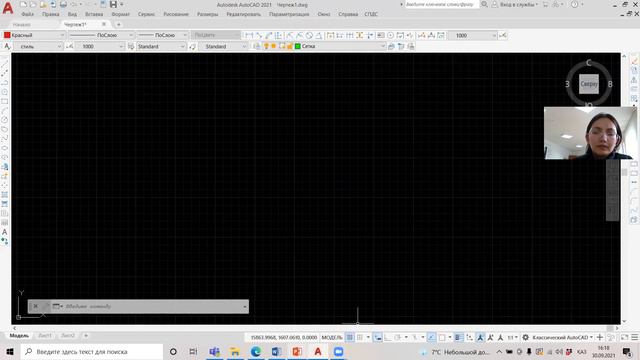This screenshot has height=360, width=640.
Task: Expand the 1000 dimension style dropdown on second row
Action: click(x=121, y=47)
